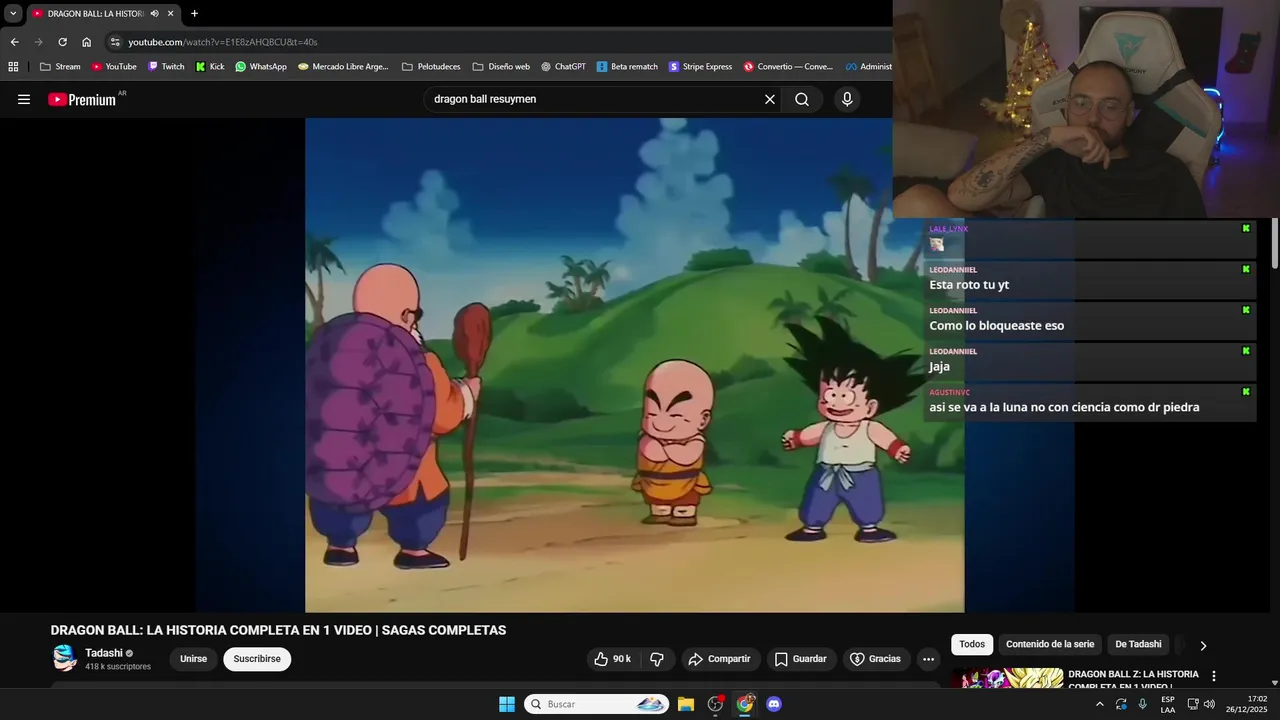Select the De Tadashi filter chip
This screenshot has width=1280, height=720.
pyautogui.click(x=1138, y=645)
